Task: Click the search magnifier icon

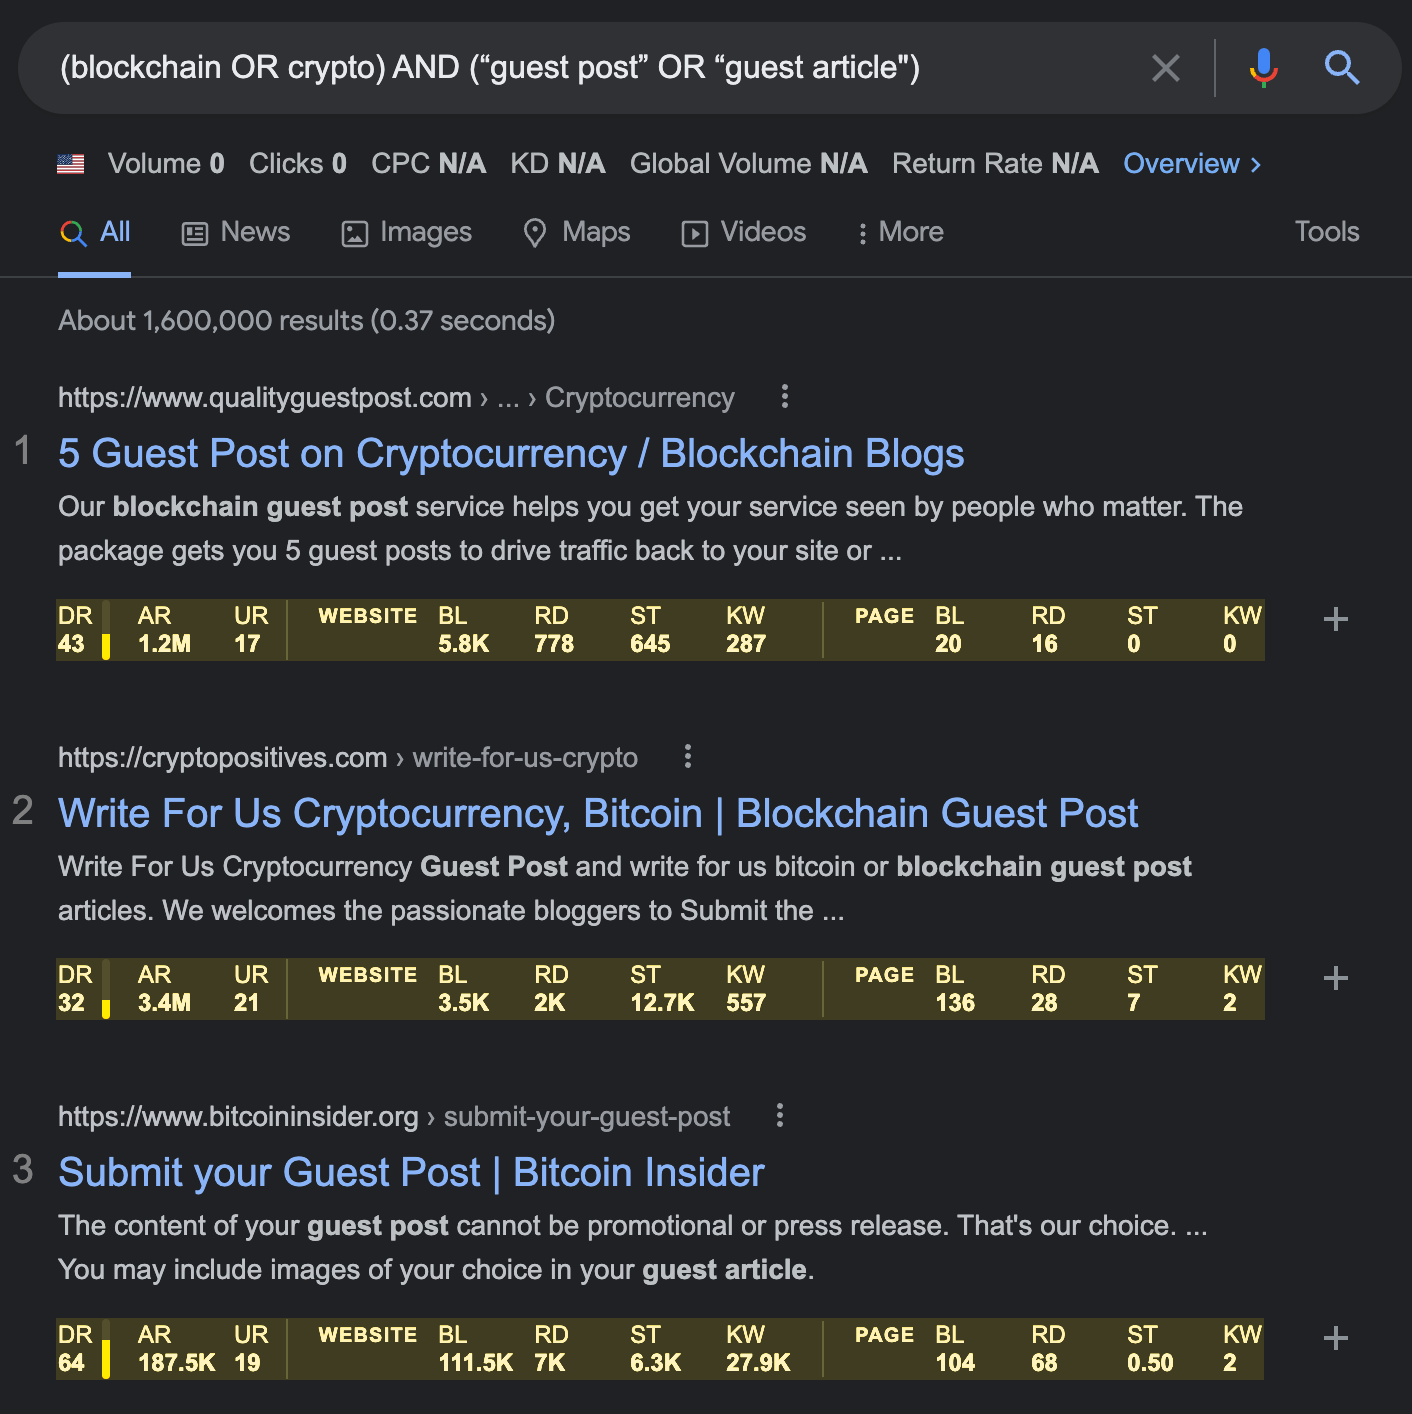Action: 1342,68
